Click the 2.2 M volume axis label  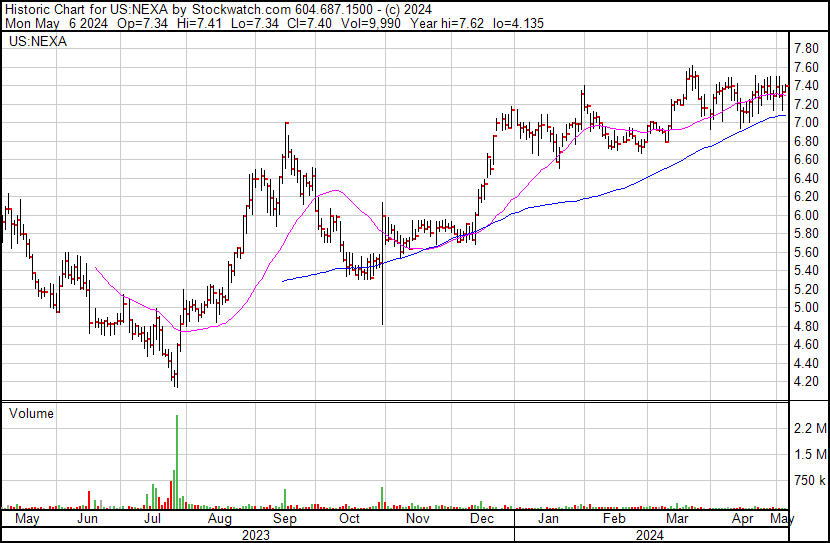tap(810, 428)
